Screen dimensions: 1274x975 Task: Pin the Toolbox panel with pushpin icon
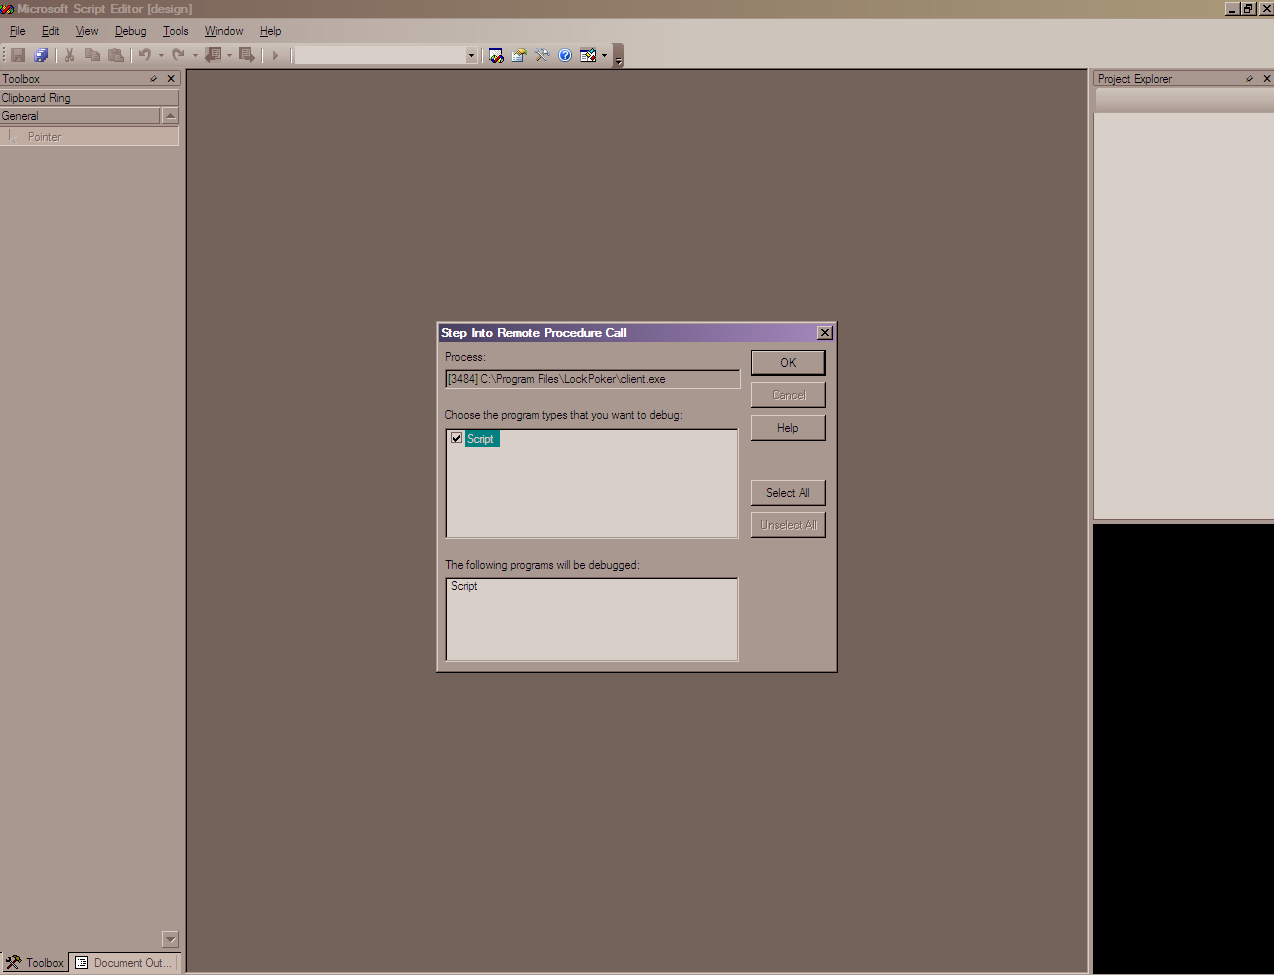(153, 79)
